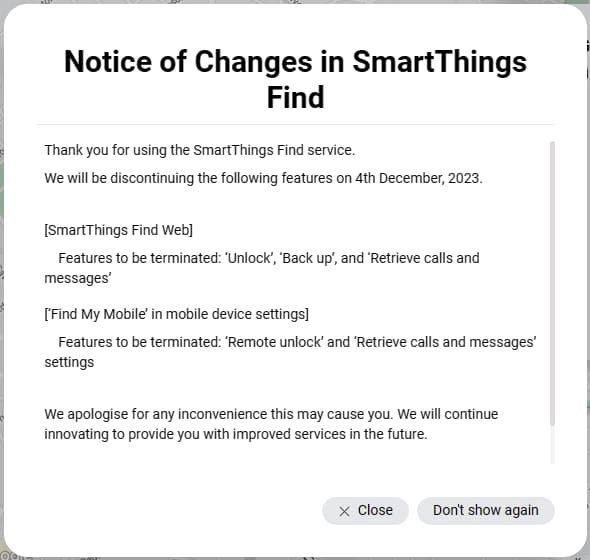Click the notice scrollbar thumb

pos(552,283)
